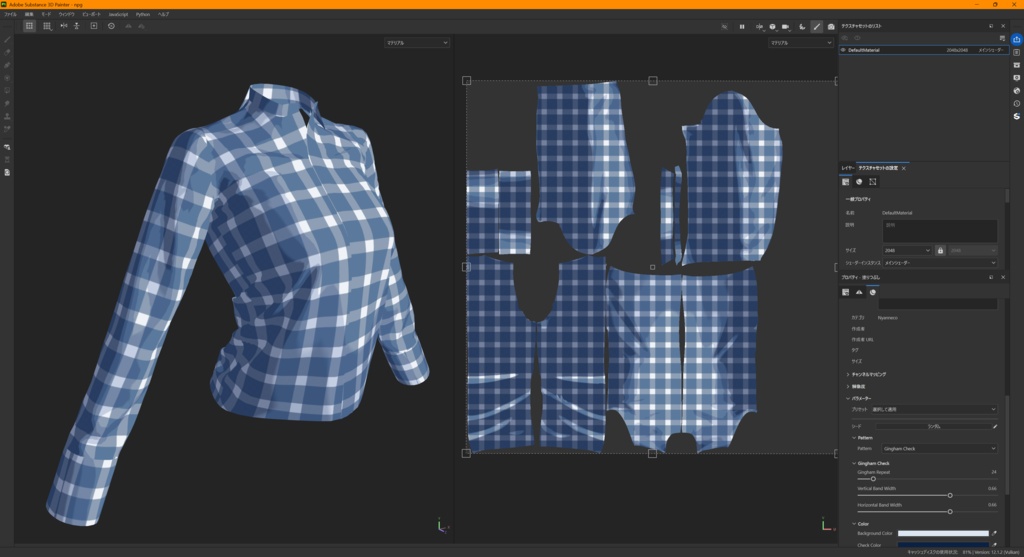The image size is (1024, 557).
Task: Click the seed edit pencil icon
Action: 995,426
